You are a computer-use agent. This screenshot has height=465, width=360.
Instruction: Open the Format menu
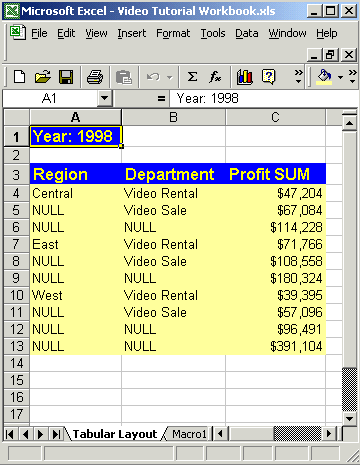(173, 33)
